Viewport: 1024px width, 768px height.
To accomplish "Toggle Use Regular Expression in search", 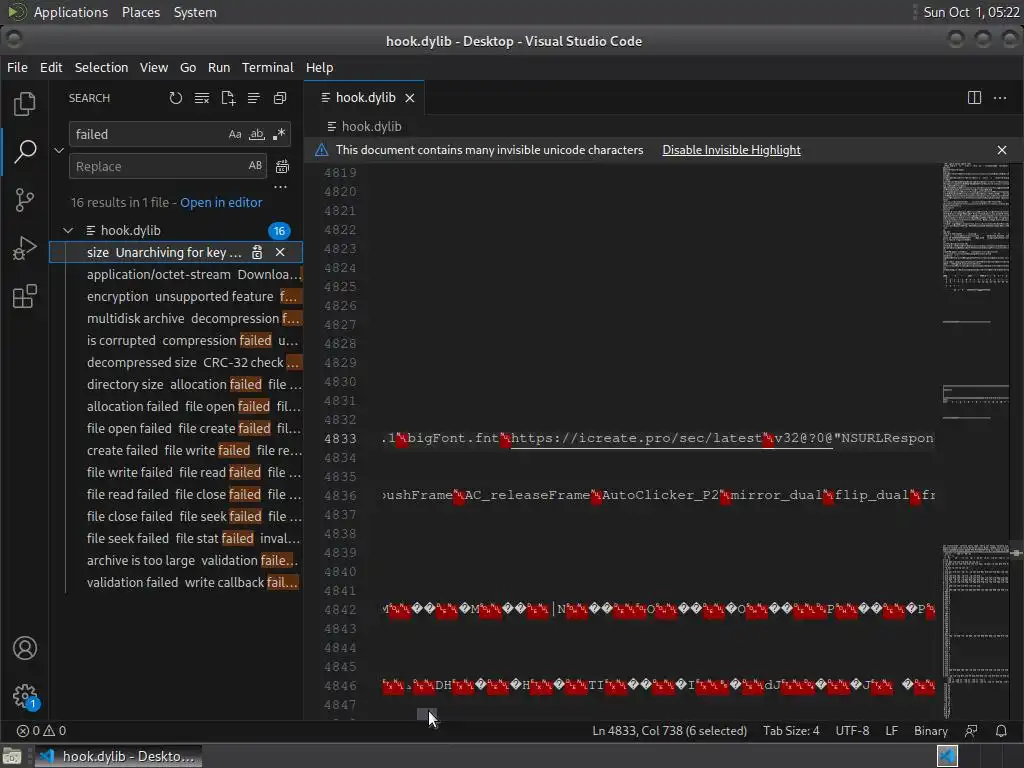I will pyautogui.click(x=279, y=134).
